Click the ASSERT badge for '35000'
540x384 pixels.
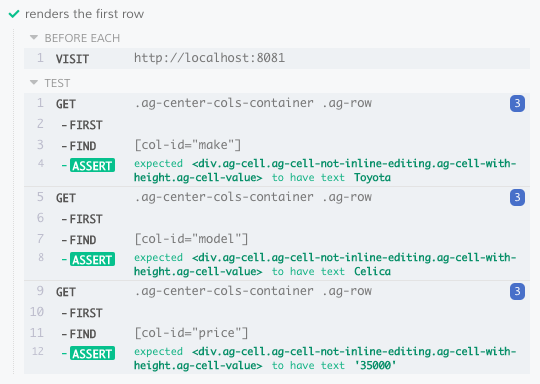(x=92, y=353)
